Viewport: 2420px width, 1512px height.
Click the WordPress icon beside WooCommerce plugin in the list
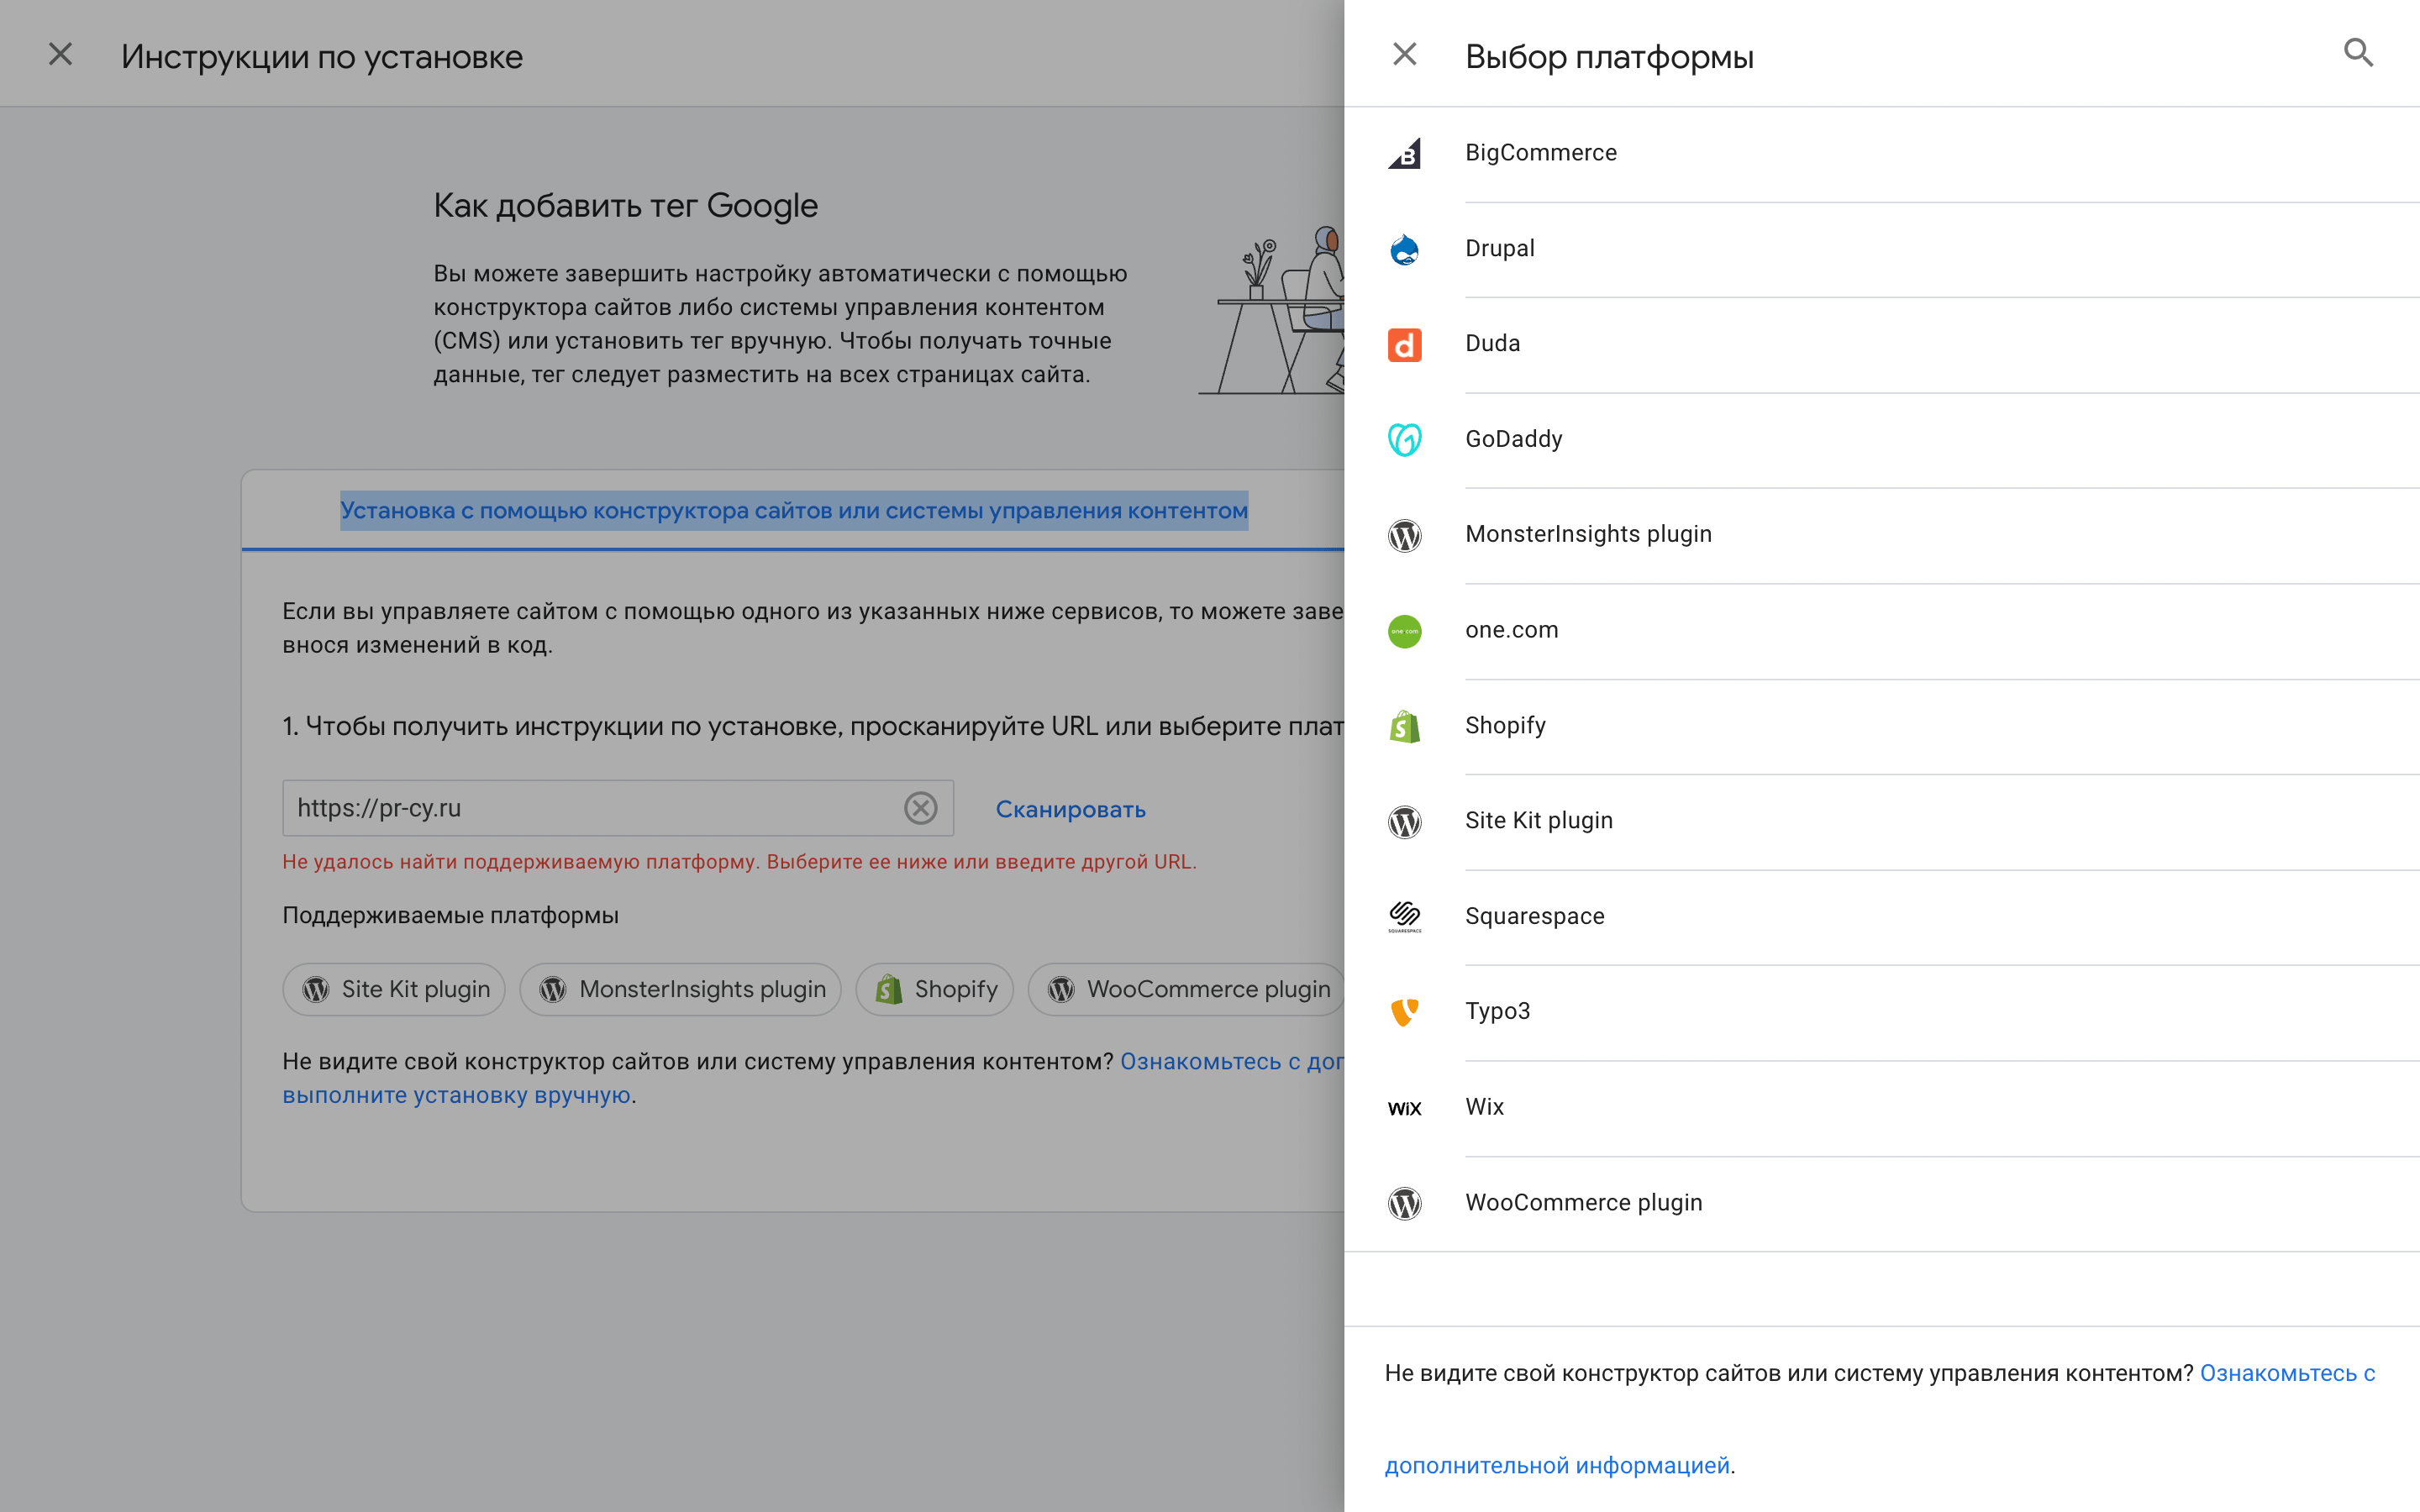[x=1404, y=1204]
